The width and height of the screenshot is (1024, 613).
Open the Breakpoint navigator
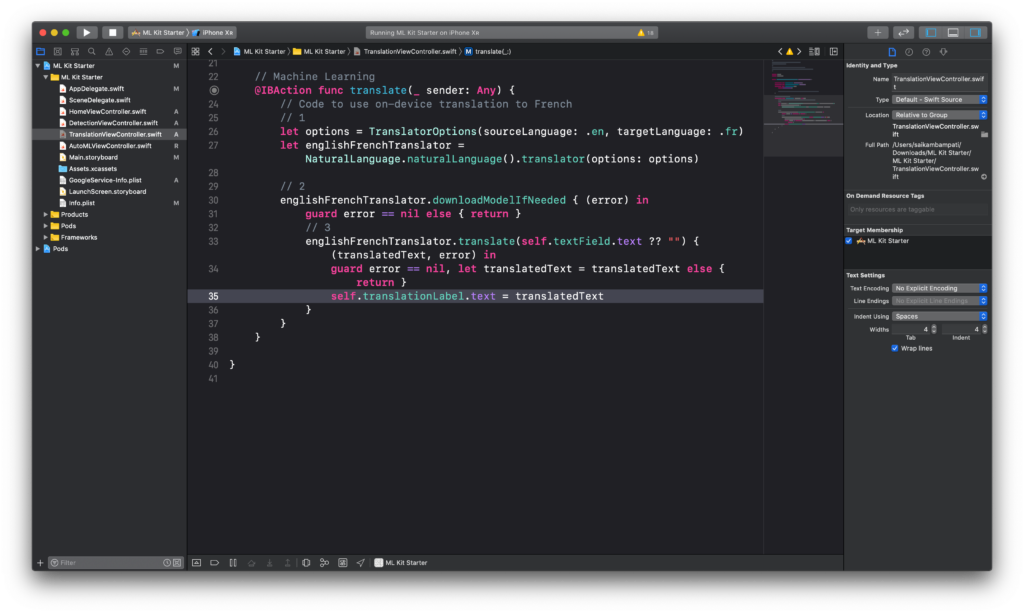(x=160, y=52)
